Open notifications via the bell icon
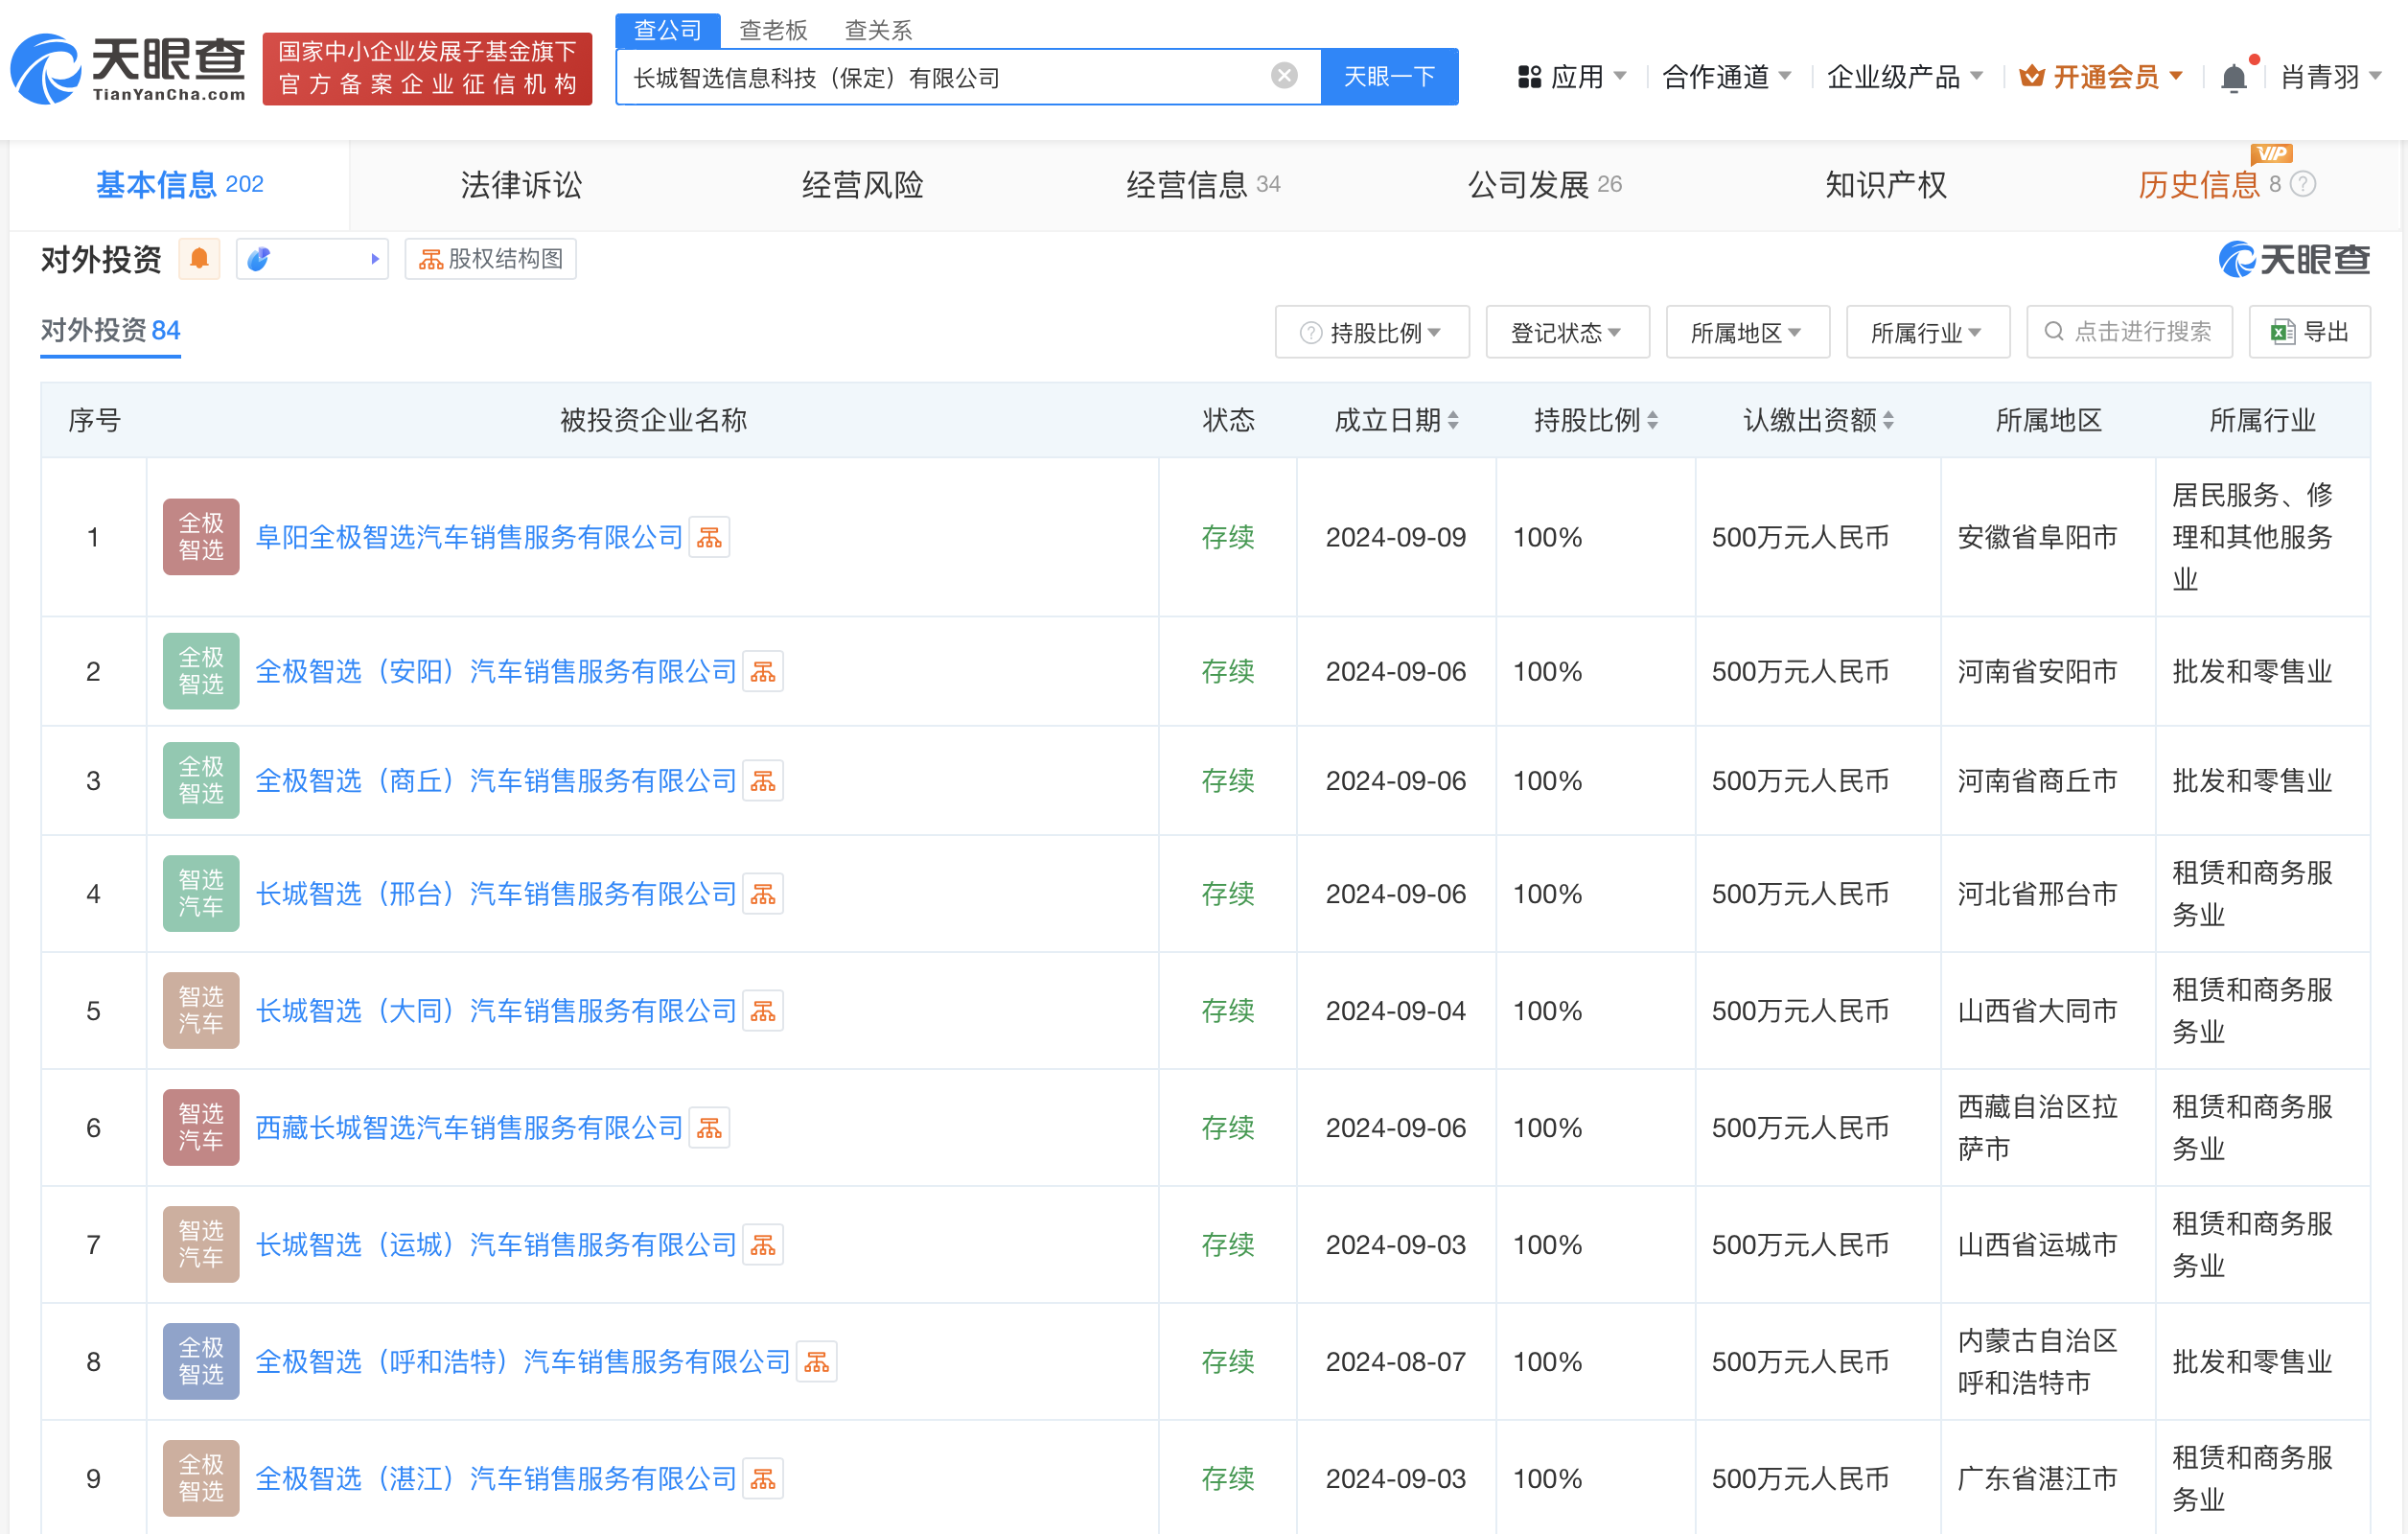 pos(2234,76)
